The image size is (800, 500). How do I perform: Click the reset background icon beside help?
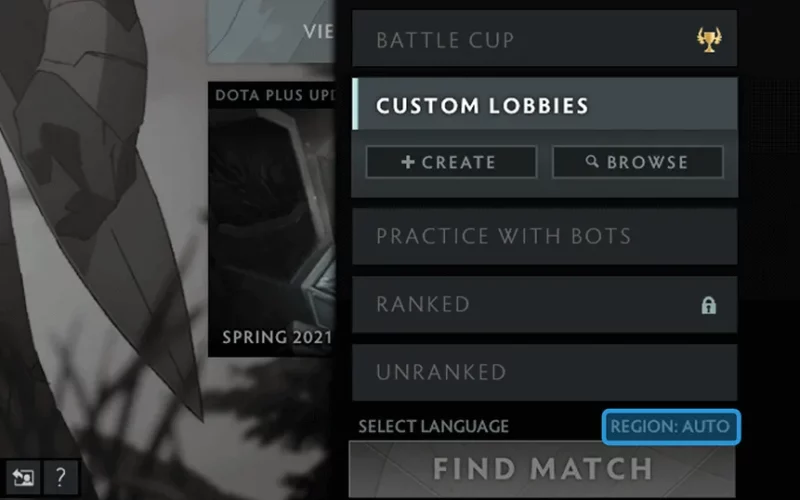tap(23, 477)
